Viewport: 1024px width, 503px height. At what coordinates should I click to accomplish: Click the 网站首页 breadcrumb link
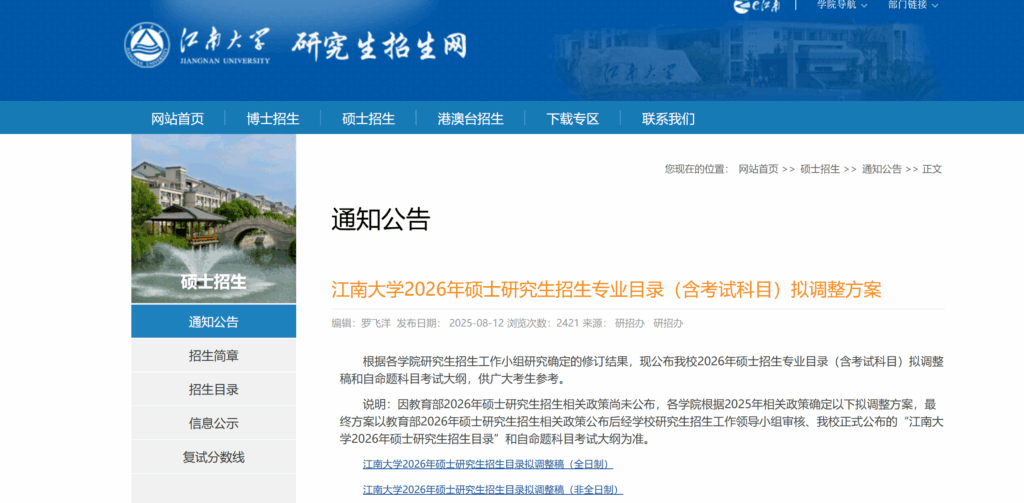758,169
